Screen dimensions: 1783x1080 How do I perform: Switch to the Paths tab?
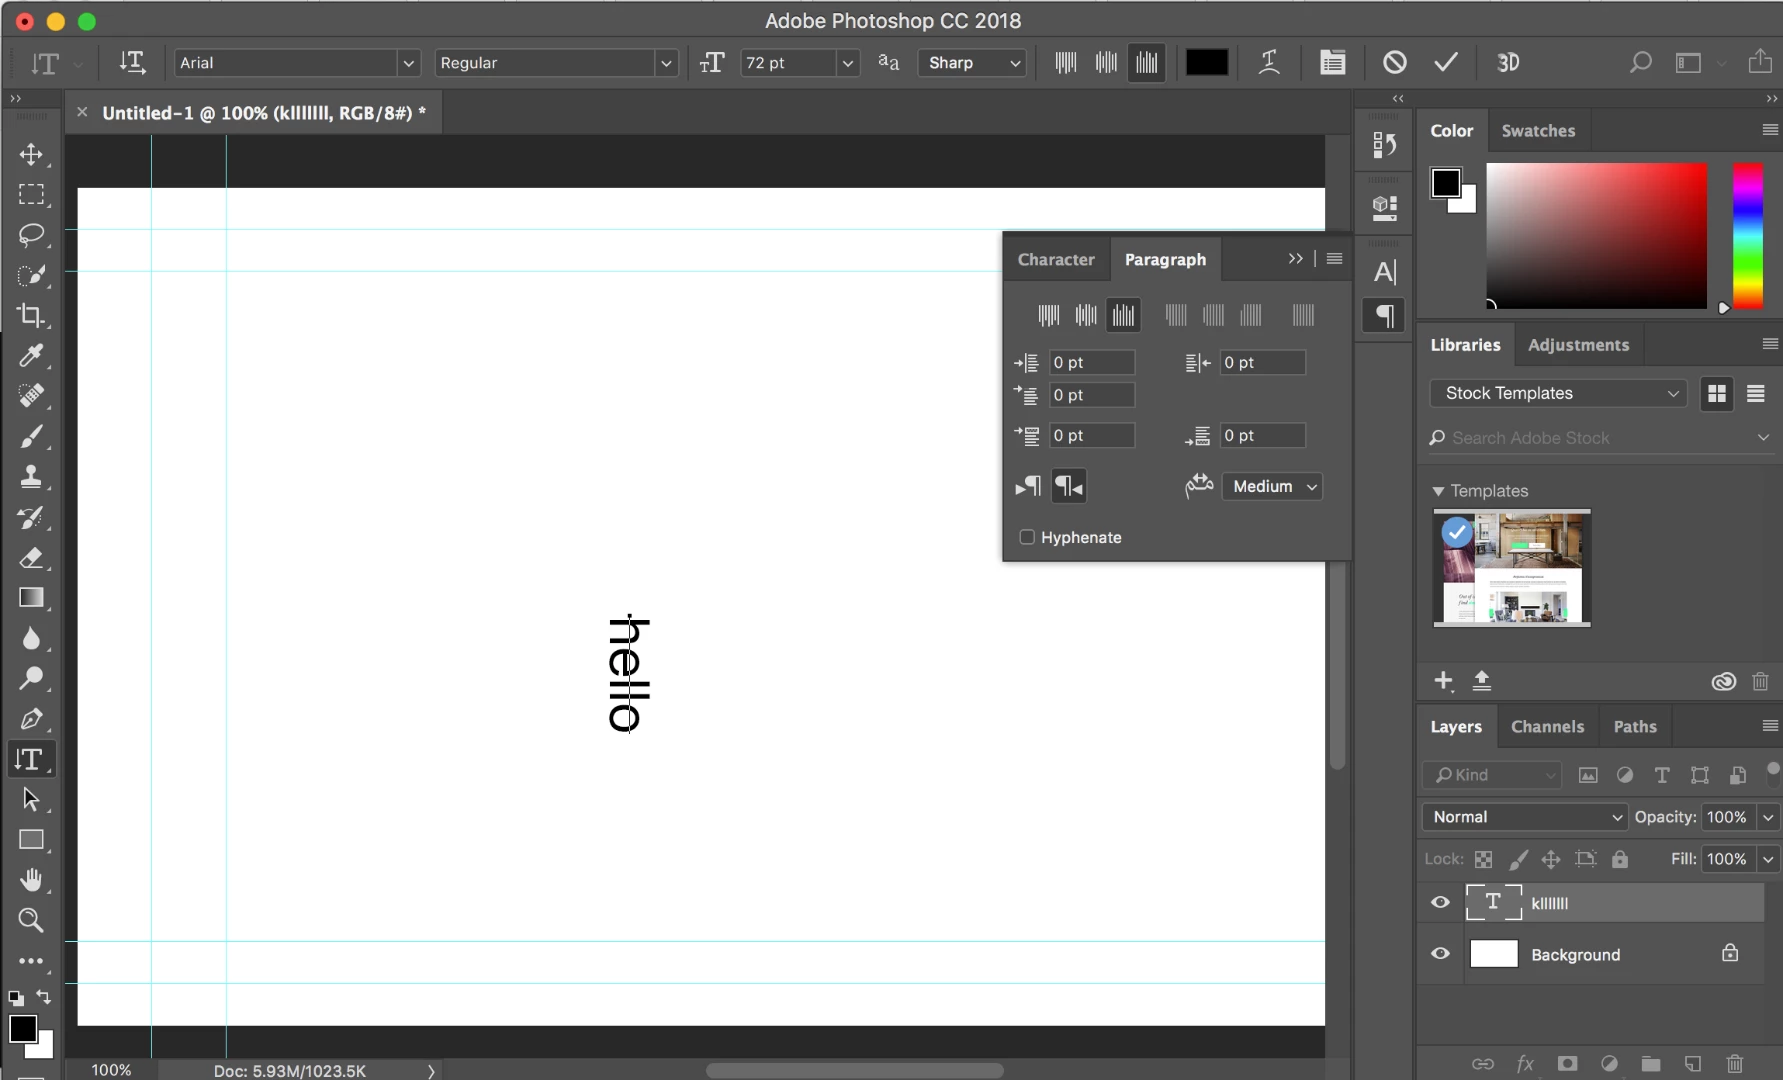(x=1635, y=727)
